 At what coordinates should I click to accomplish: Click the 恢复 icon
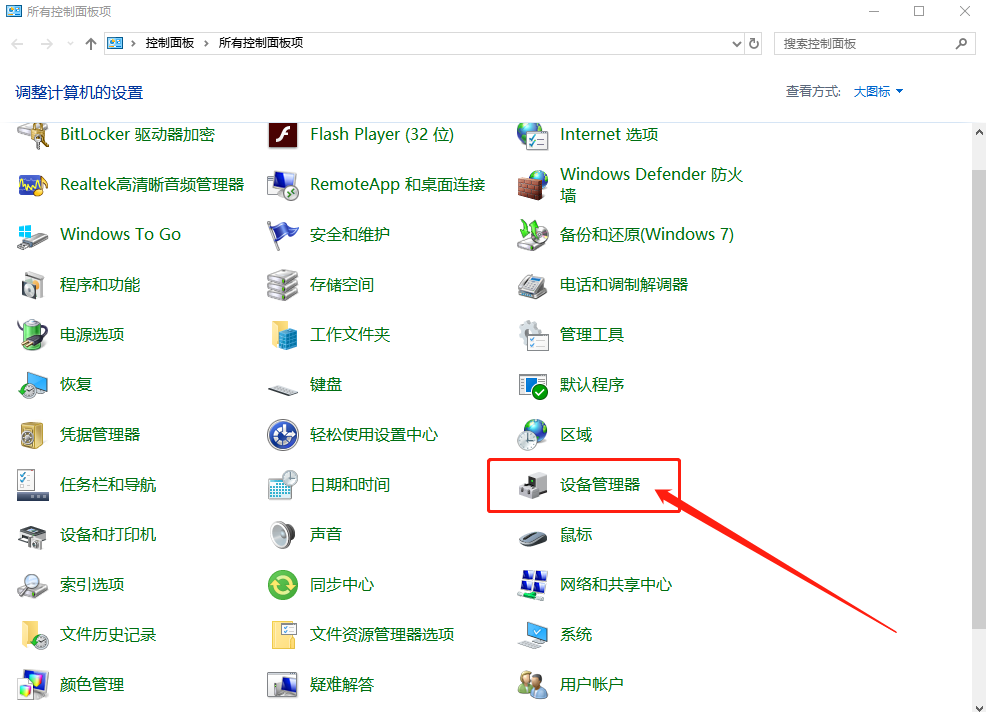click(x=33, y=385)
